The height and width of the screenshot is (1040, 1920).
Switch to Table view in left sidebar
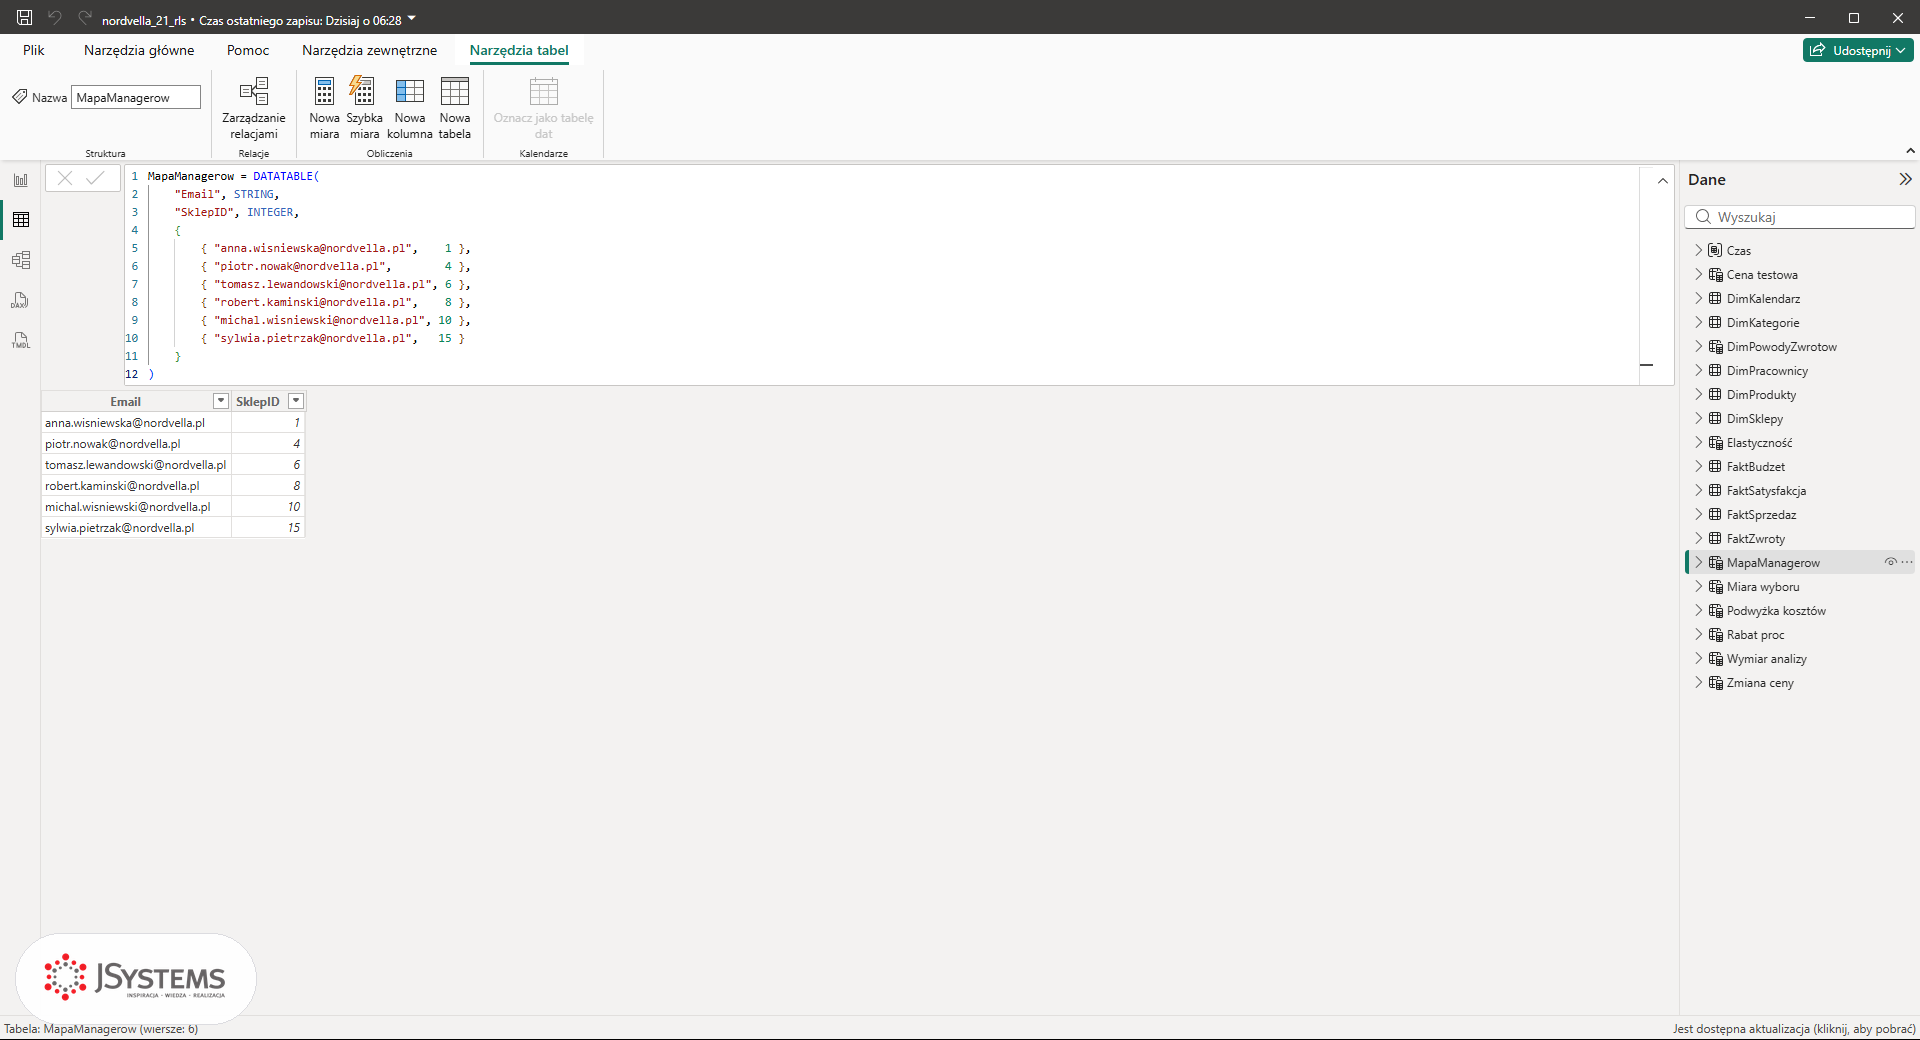click(21, 220)
